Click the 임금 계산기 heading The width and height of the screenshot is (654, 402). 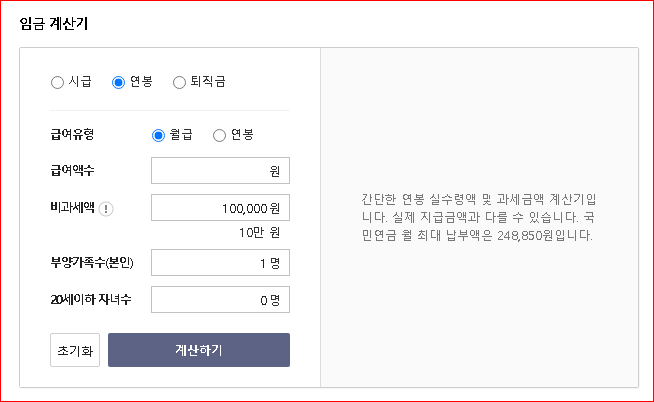pyautogui.click(x=54, y=23)
